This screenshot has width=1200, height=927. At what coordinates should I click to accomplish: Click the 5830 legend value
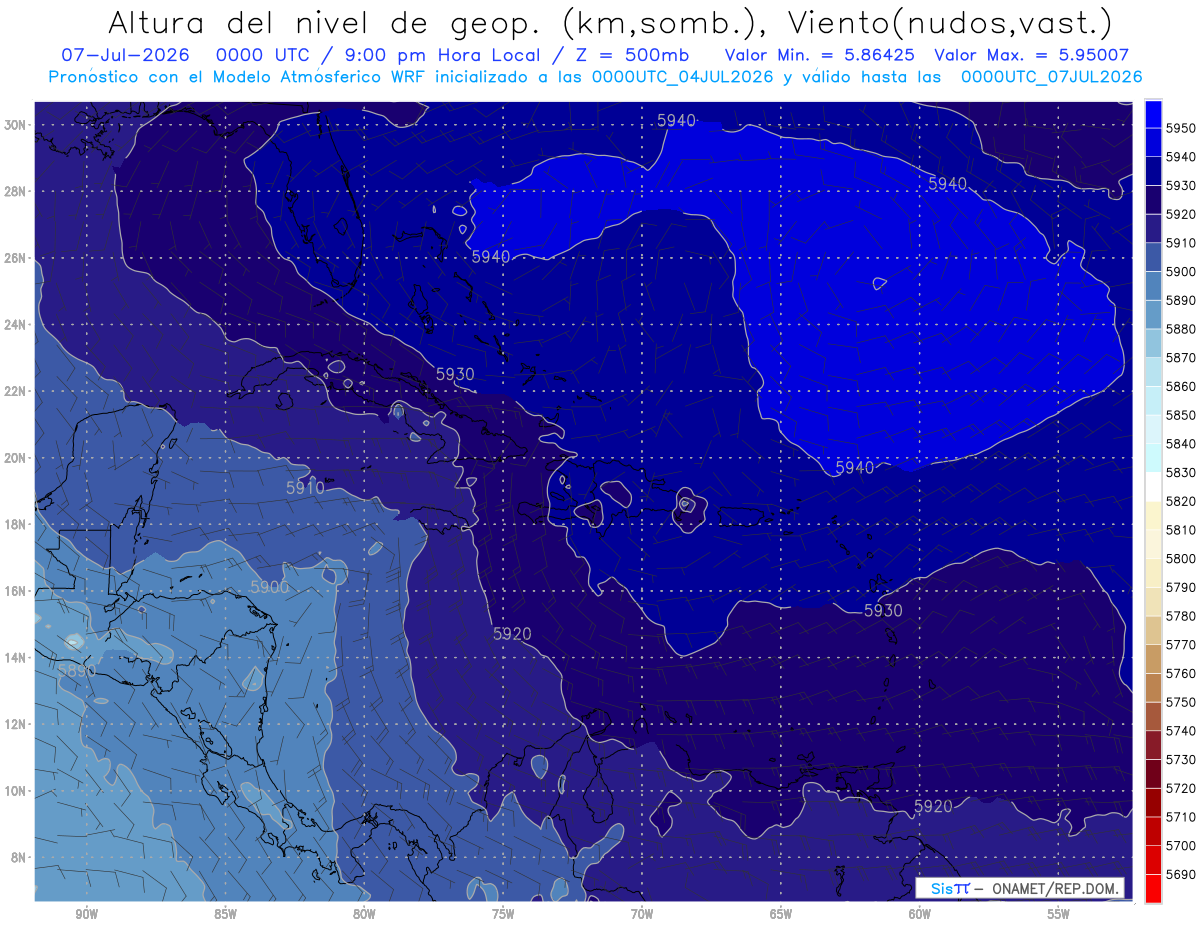point(1181,473)
